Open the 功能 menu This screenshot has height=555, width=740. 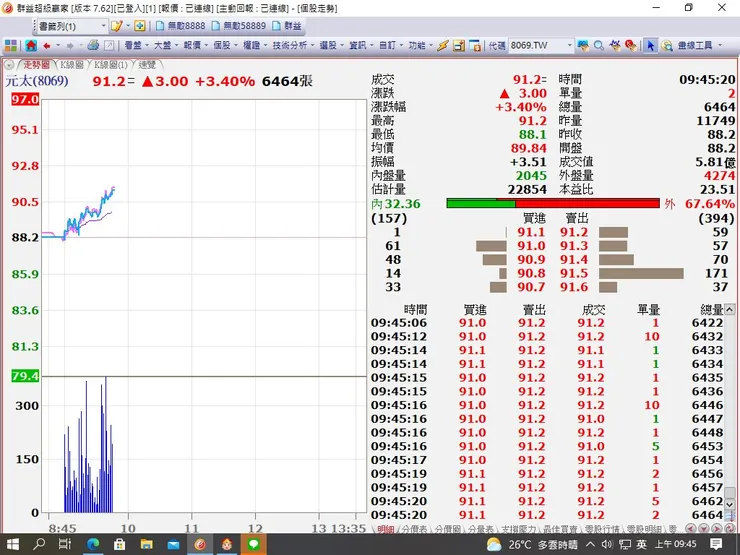coord(420,45)
